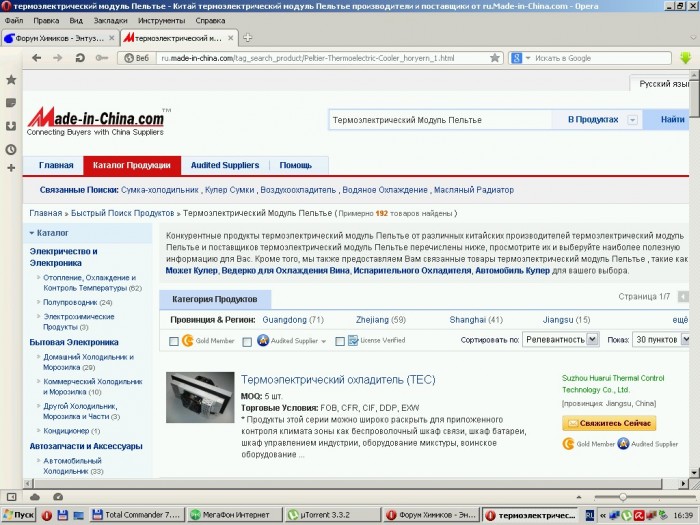
Task: Click the 'Свяжитесь Сейчас' contact button
Action: (x=609, y=423)
